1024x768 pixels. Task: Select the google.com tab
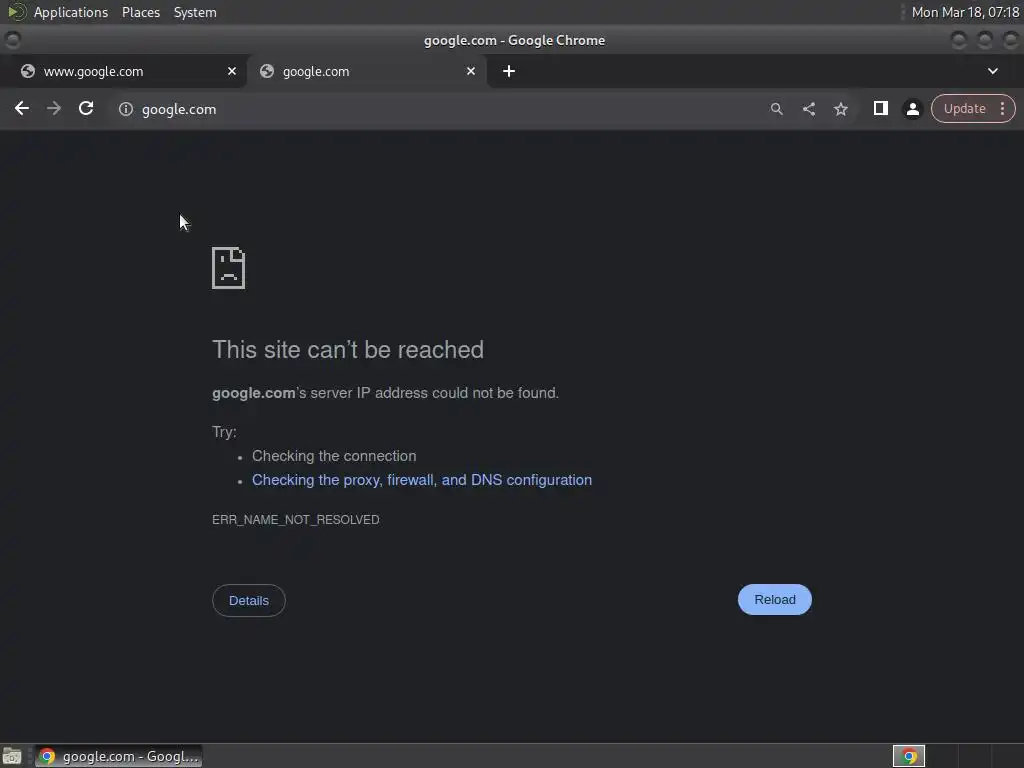366,71
